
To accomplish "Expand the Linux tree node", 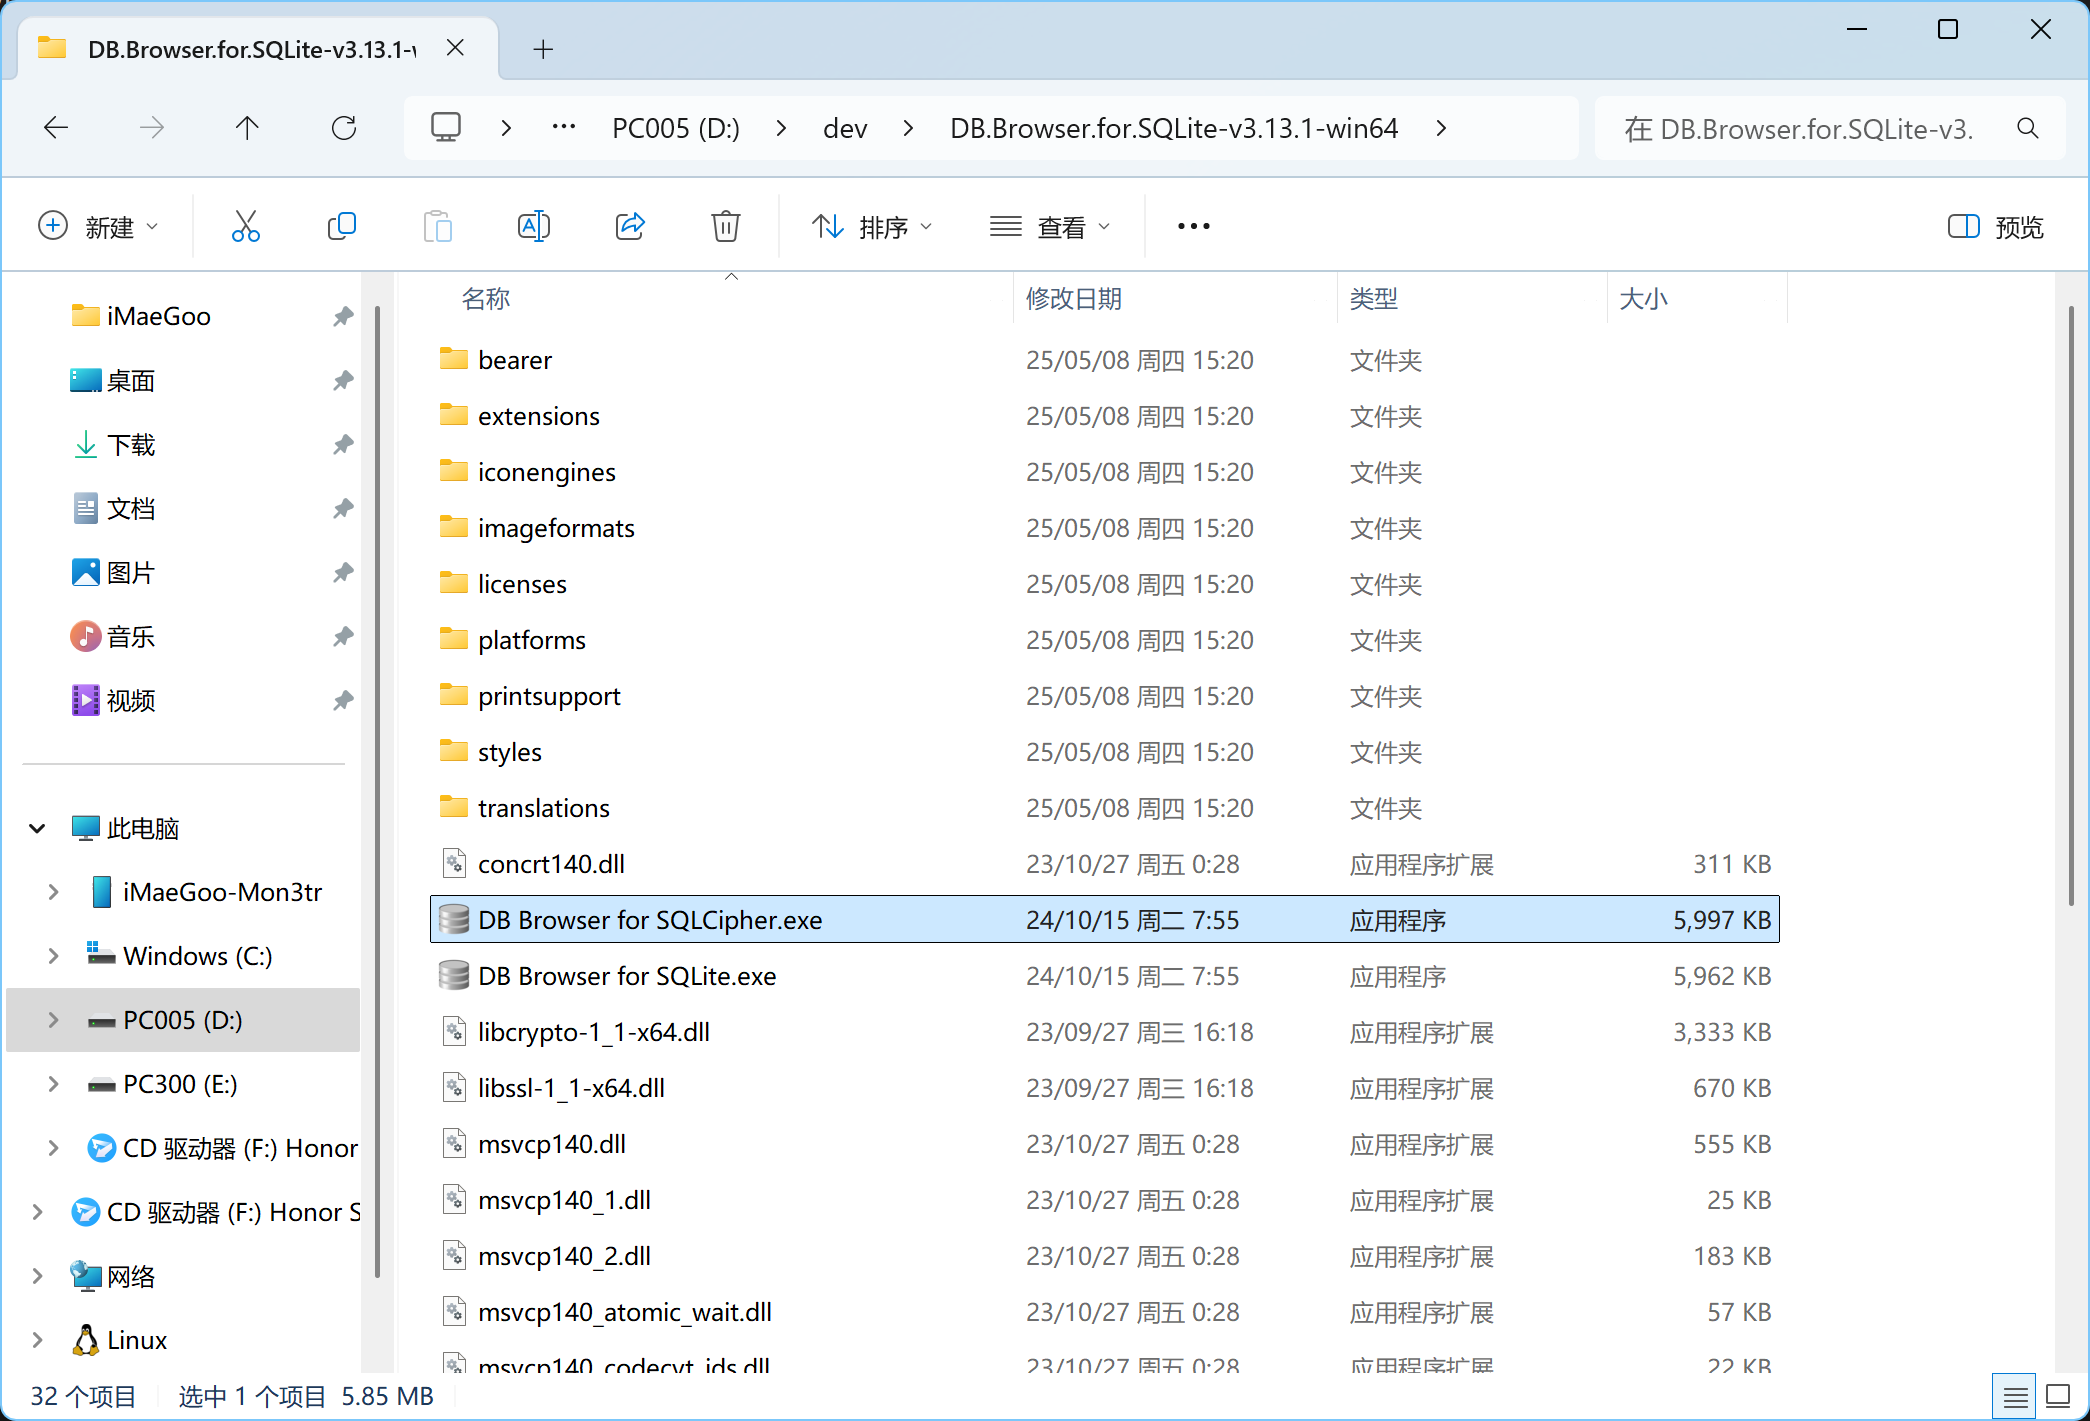I will [x=37, y=1340].
